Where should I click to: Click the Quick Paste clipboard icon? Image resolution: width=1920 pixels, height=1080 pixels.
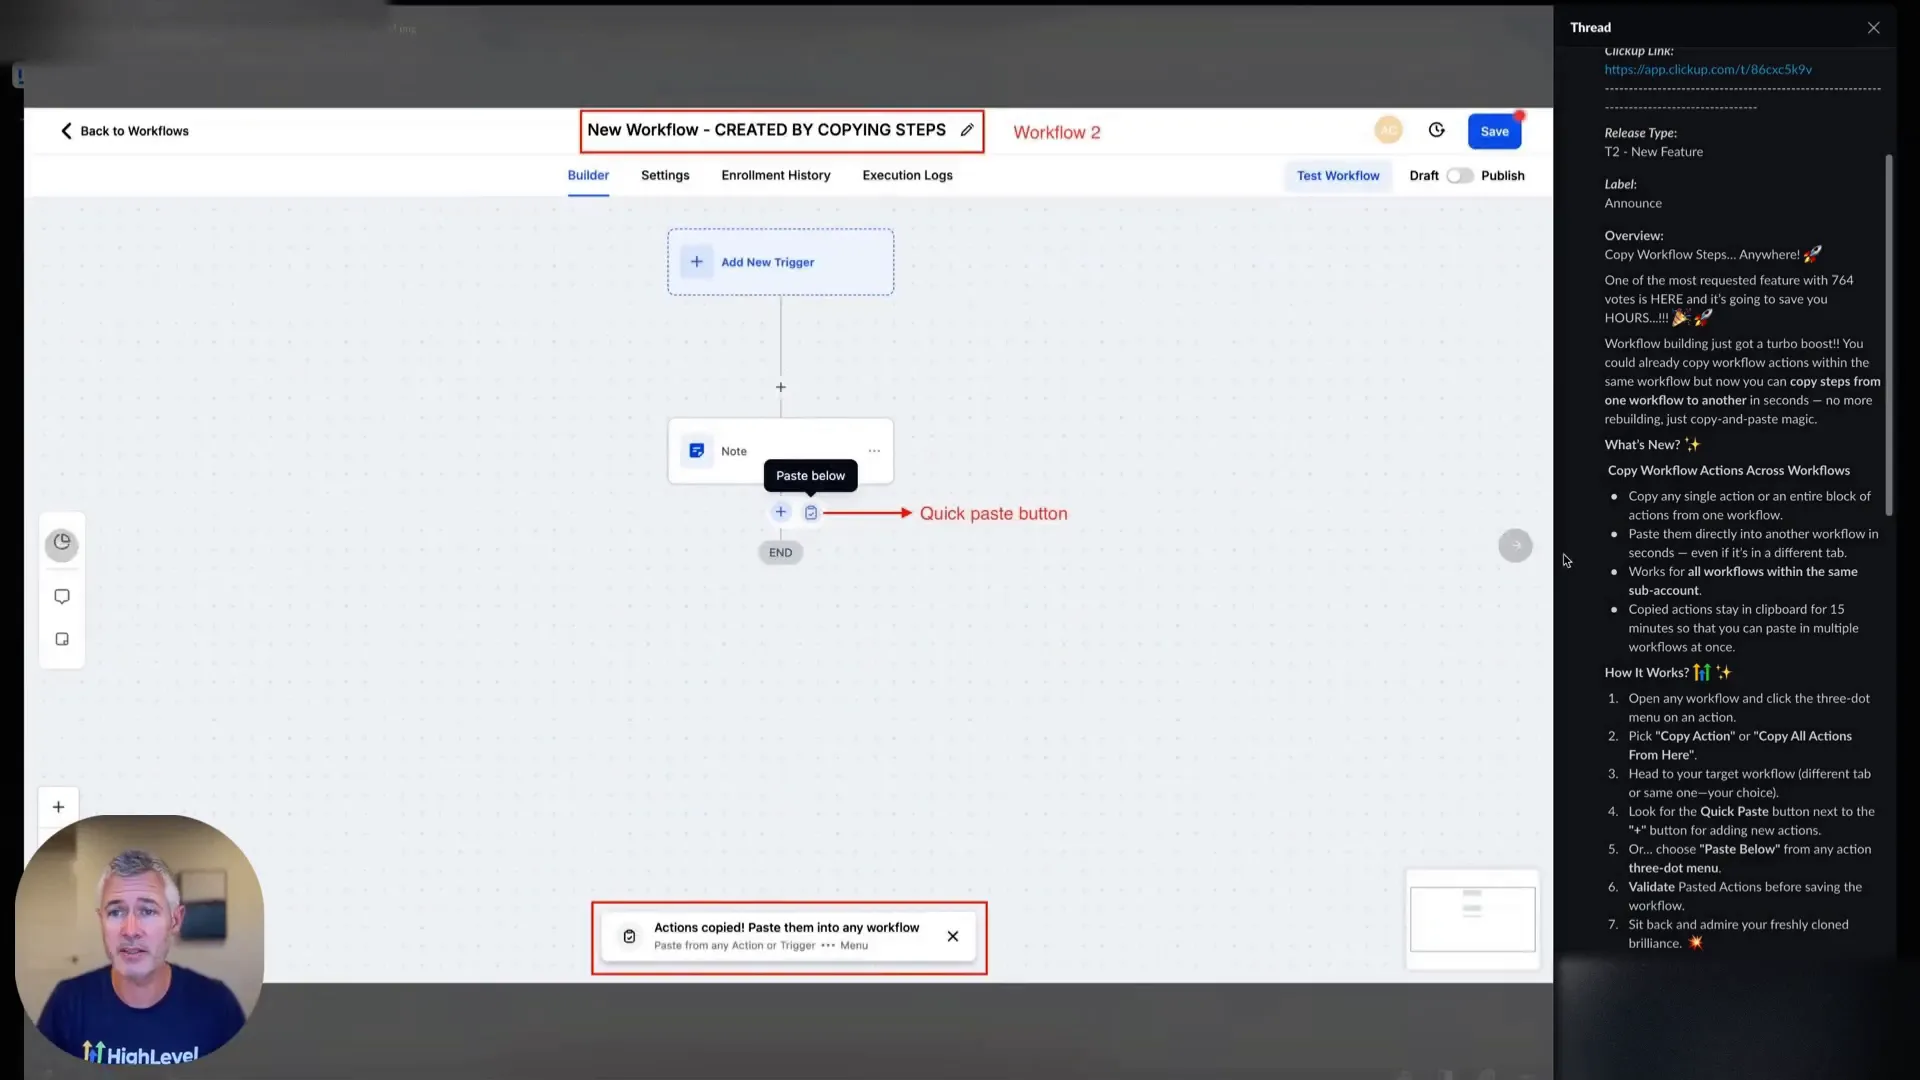811,511
